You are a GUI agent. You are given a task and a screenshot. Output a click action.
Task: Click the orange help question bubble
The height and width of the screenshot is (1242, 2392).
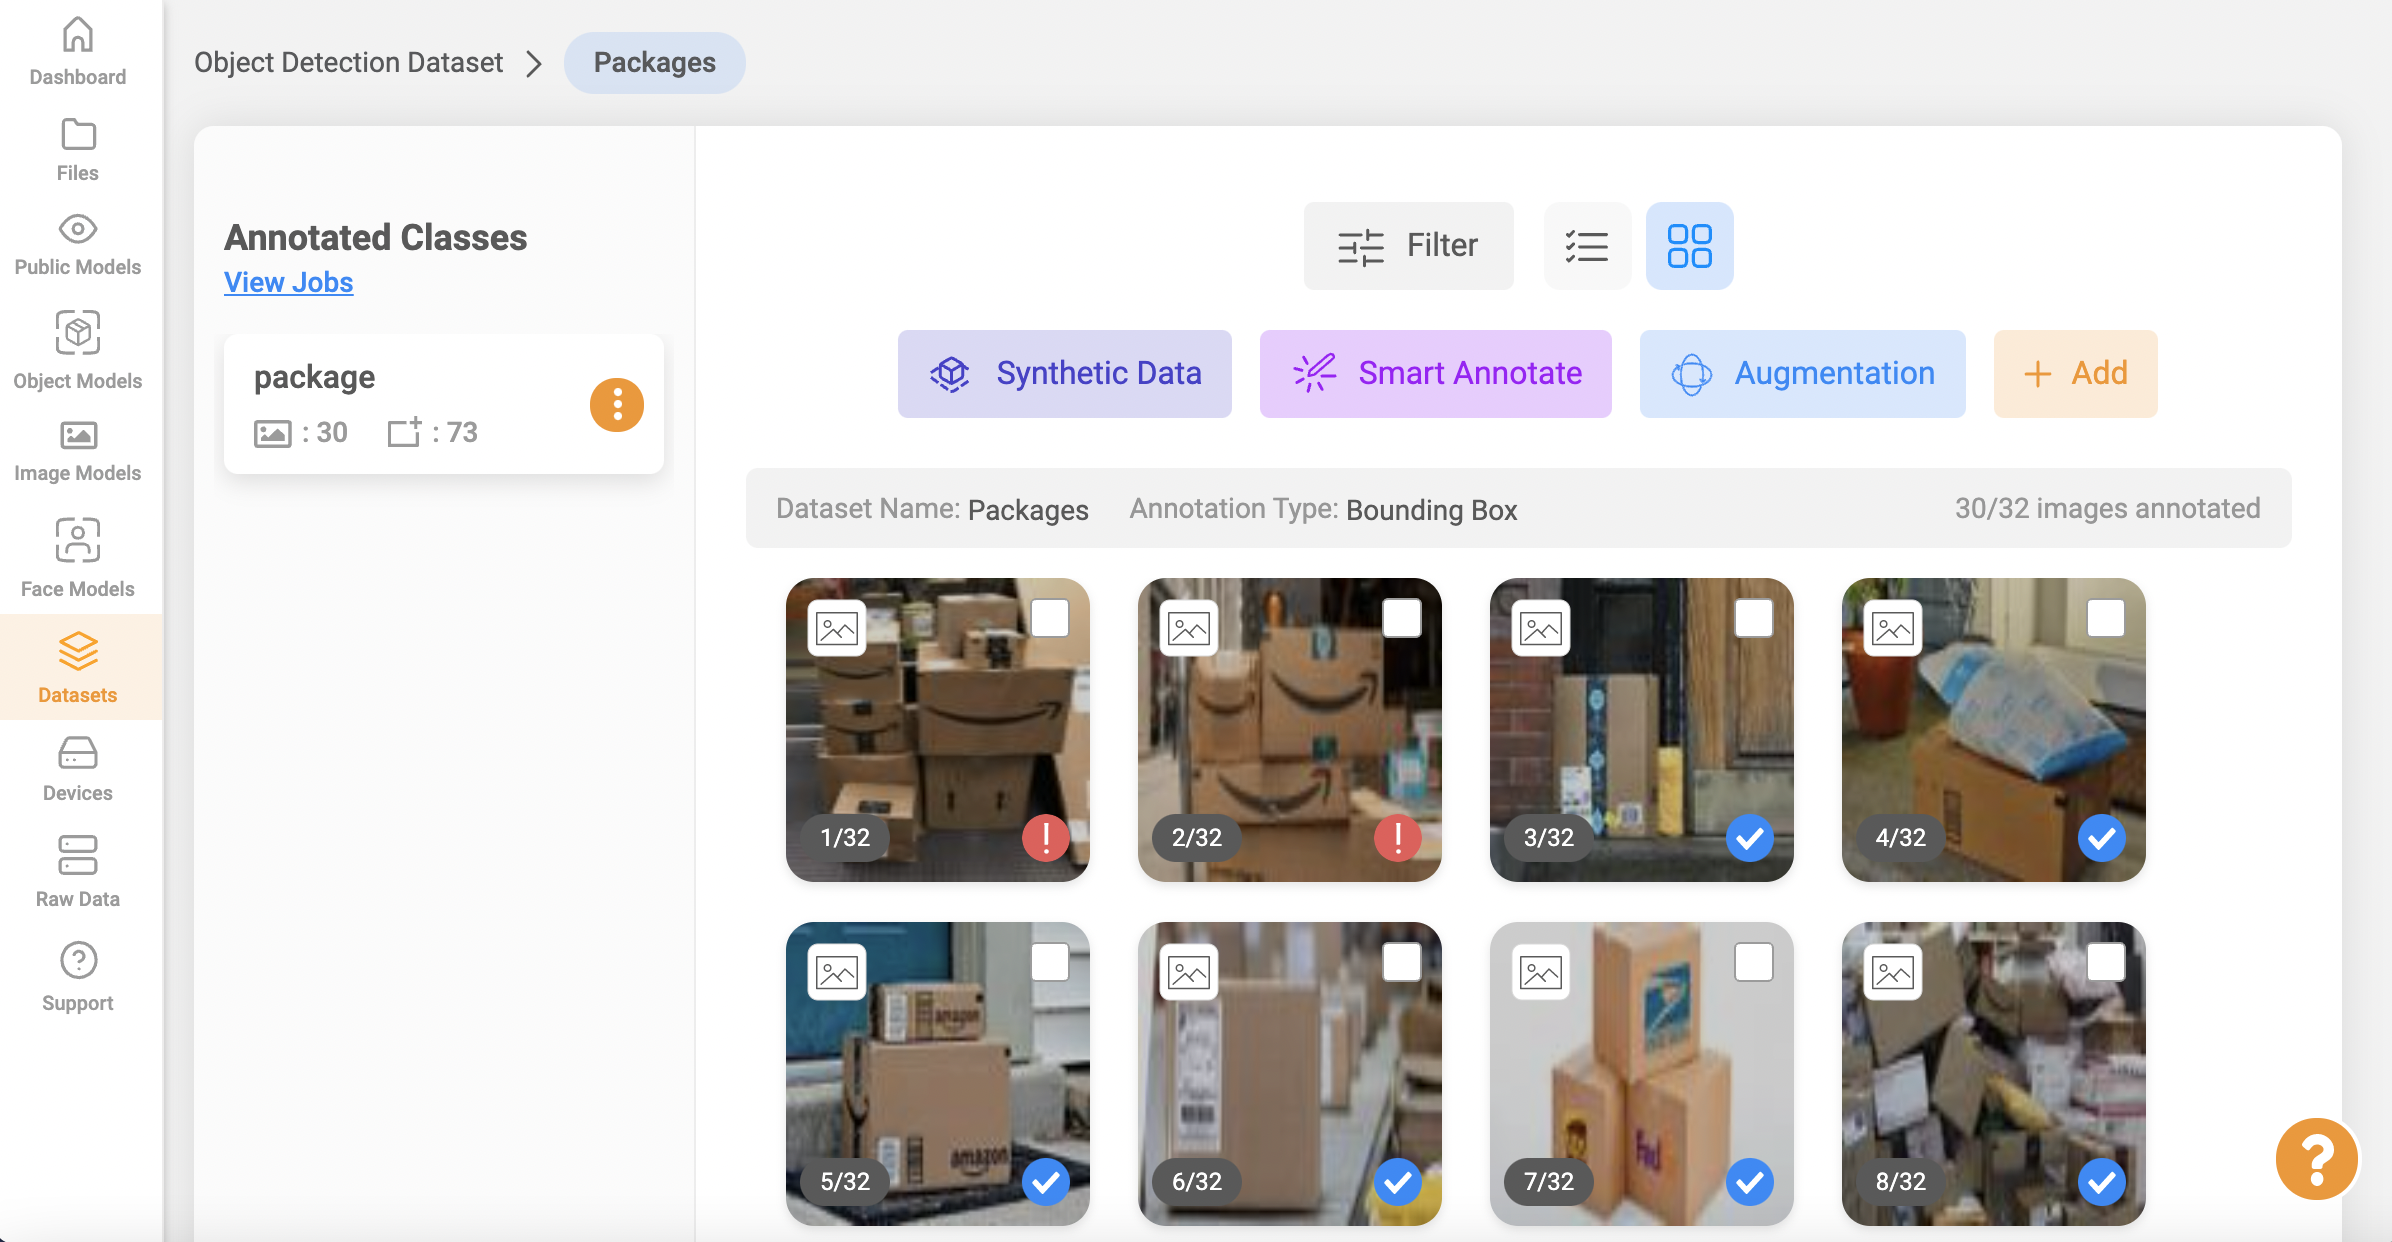click(2316, 1158)
